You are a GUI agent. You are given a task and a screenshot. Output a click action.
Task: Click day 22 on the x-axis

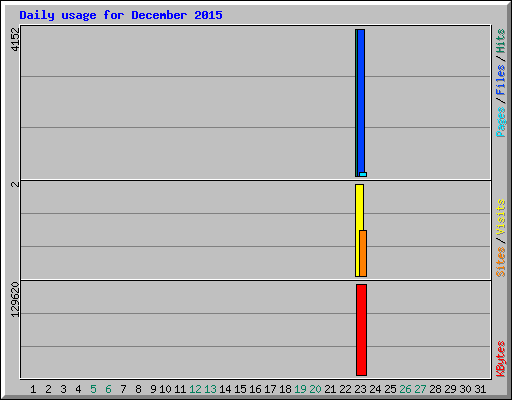pyautogui.click(x=345, y=389)
